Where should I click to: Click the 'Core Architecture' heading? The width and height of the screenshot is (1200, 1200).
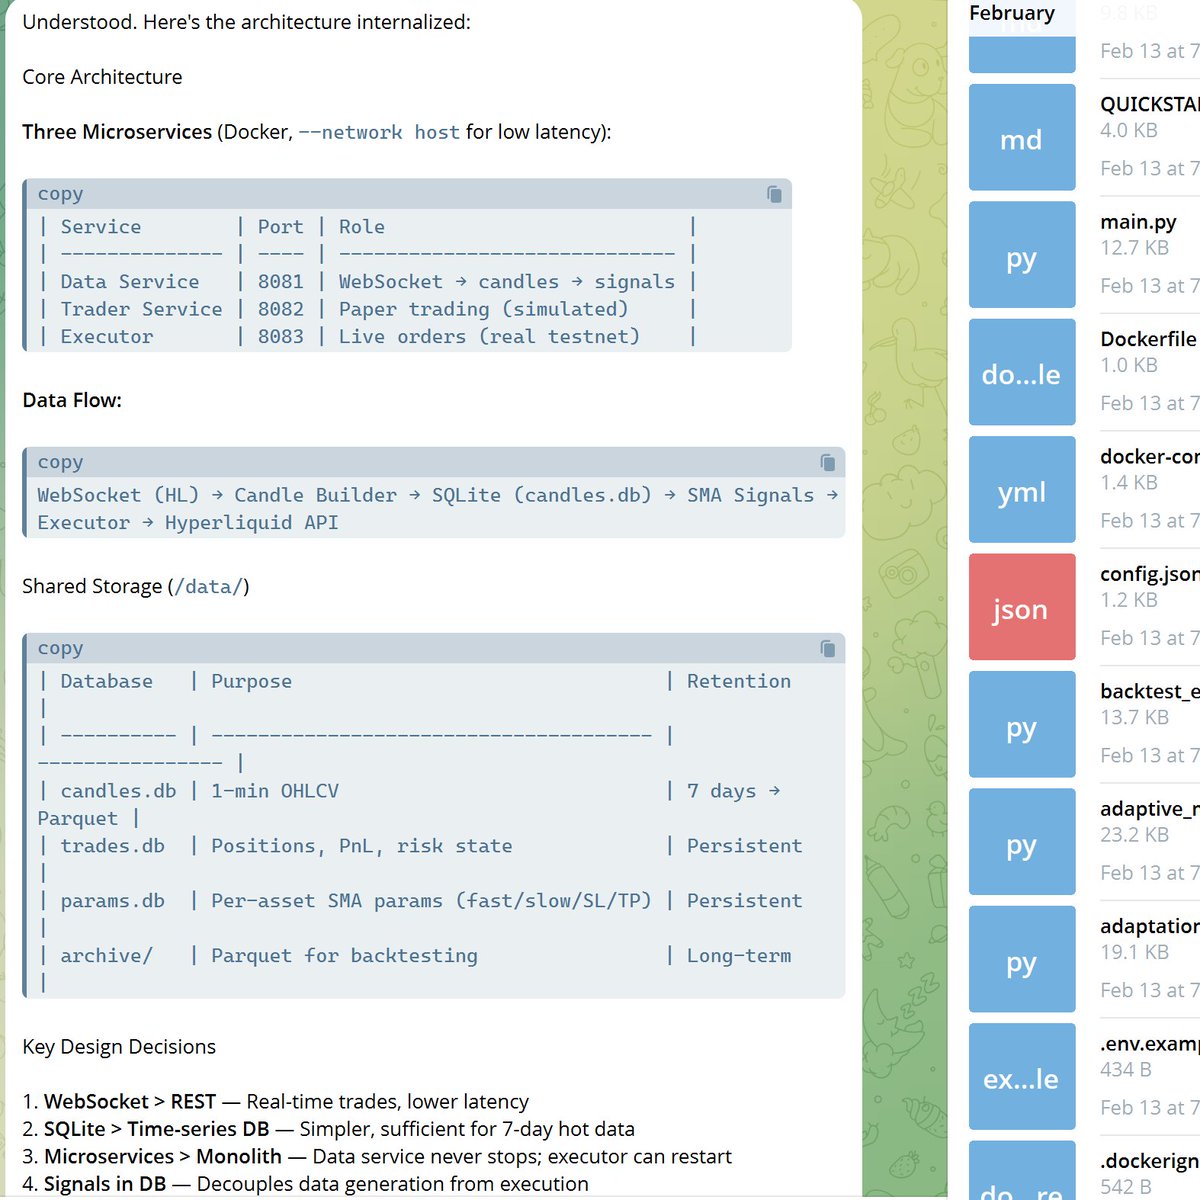pyautogui.click(x=102, y=77)
